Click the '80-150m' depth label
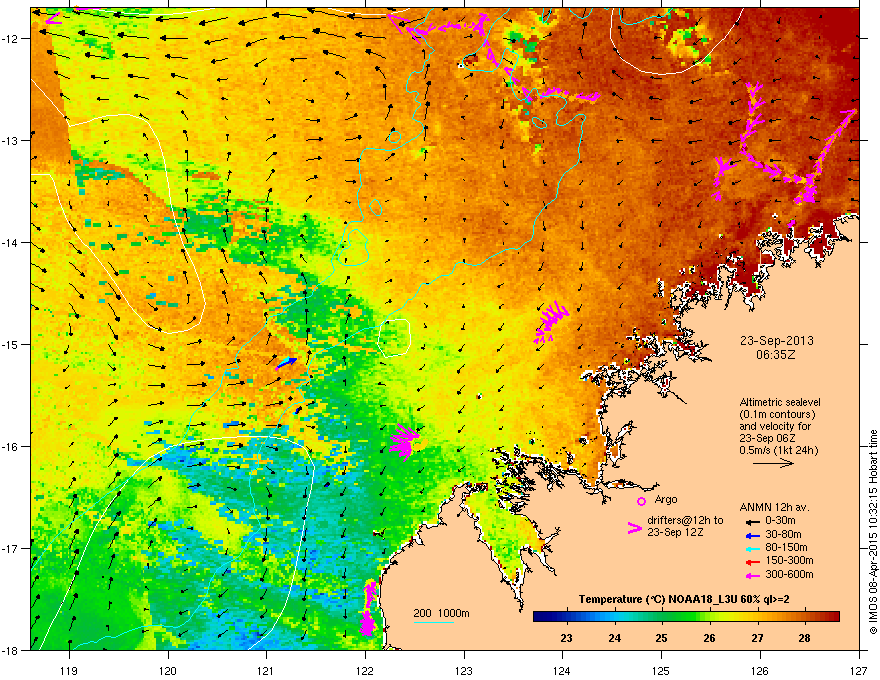Viewport: 880px width, 680px height. coord(786,548)
